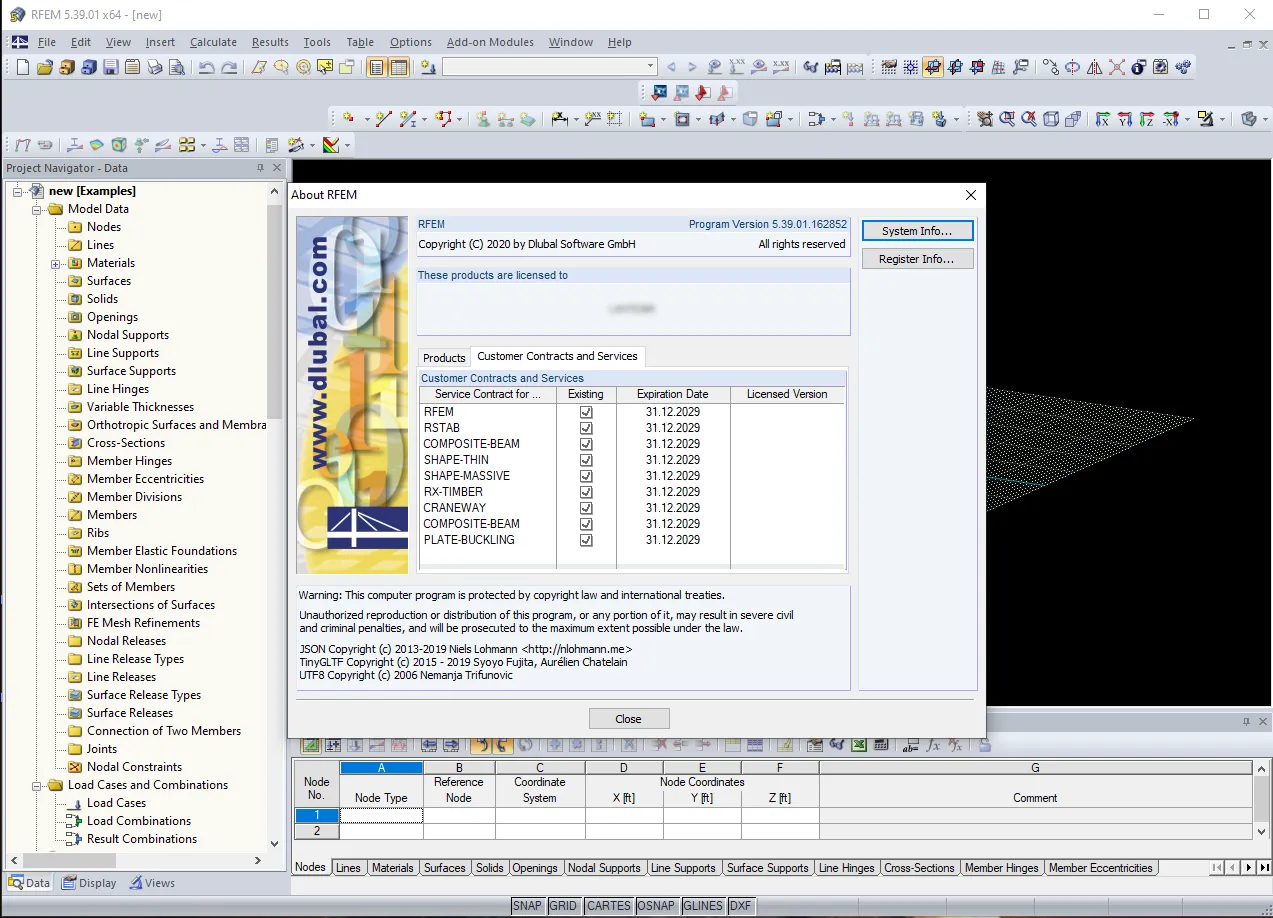Viewport: 1273px width, 918px height.
Task: Click the New model toolbar icon
Action: (23, 67)
